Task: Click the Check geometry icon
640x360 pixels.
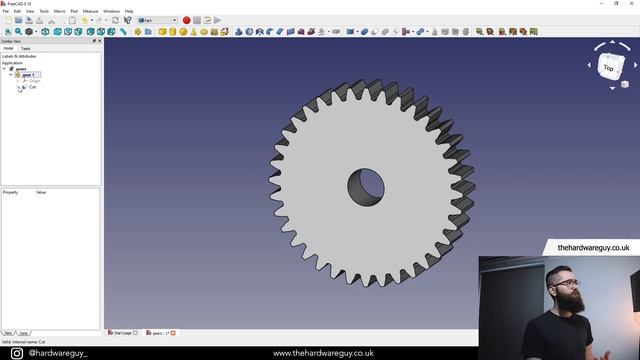Action: 434,31
